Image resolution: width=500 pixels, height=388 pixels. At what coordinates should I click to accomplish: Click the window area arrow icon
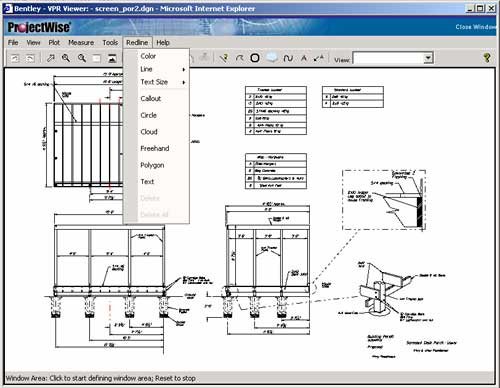coord(51,58)
